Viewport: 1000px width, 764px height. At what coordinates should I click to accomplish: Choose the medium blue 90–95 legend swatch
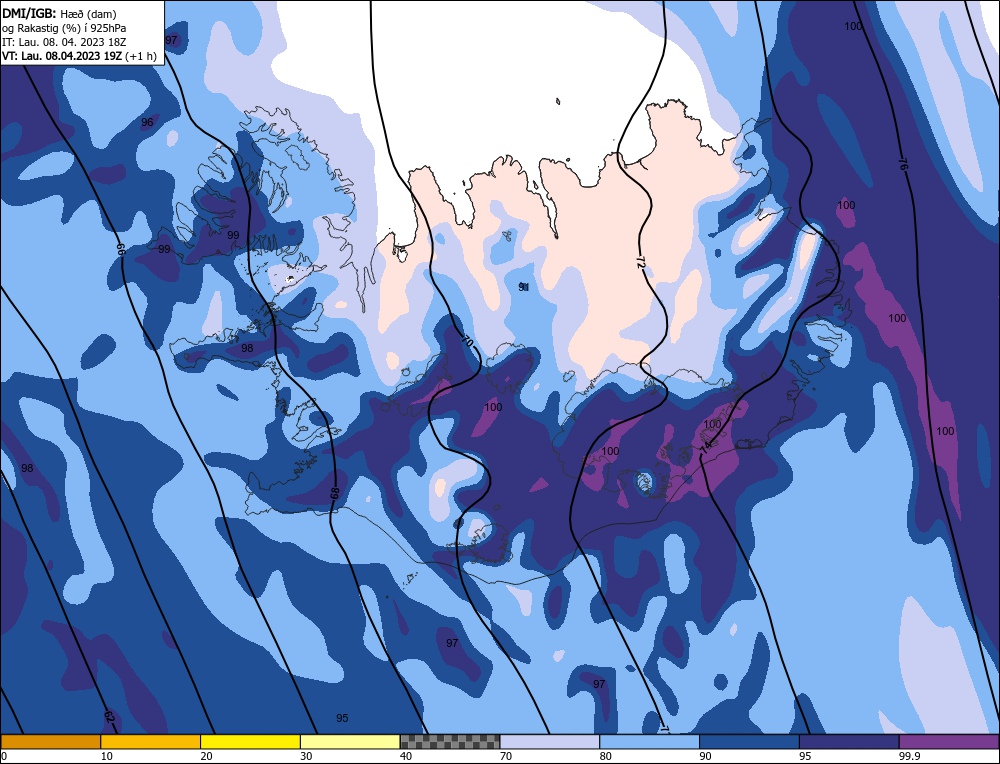[x=749, y=741]
